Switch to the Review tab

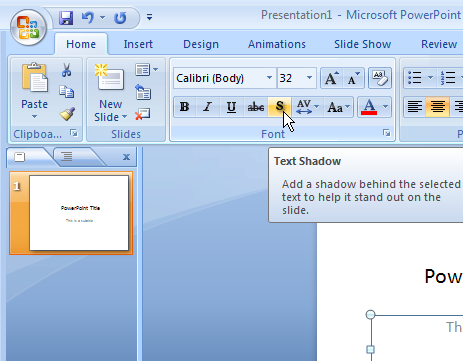[x=439, y=44]
